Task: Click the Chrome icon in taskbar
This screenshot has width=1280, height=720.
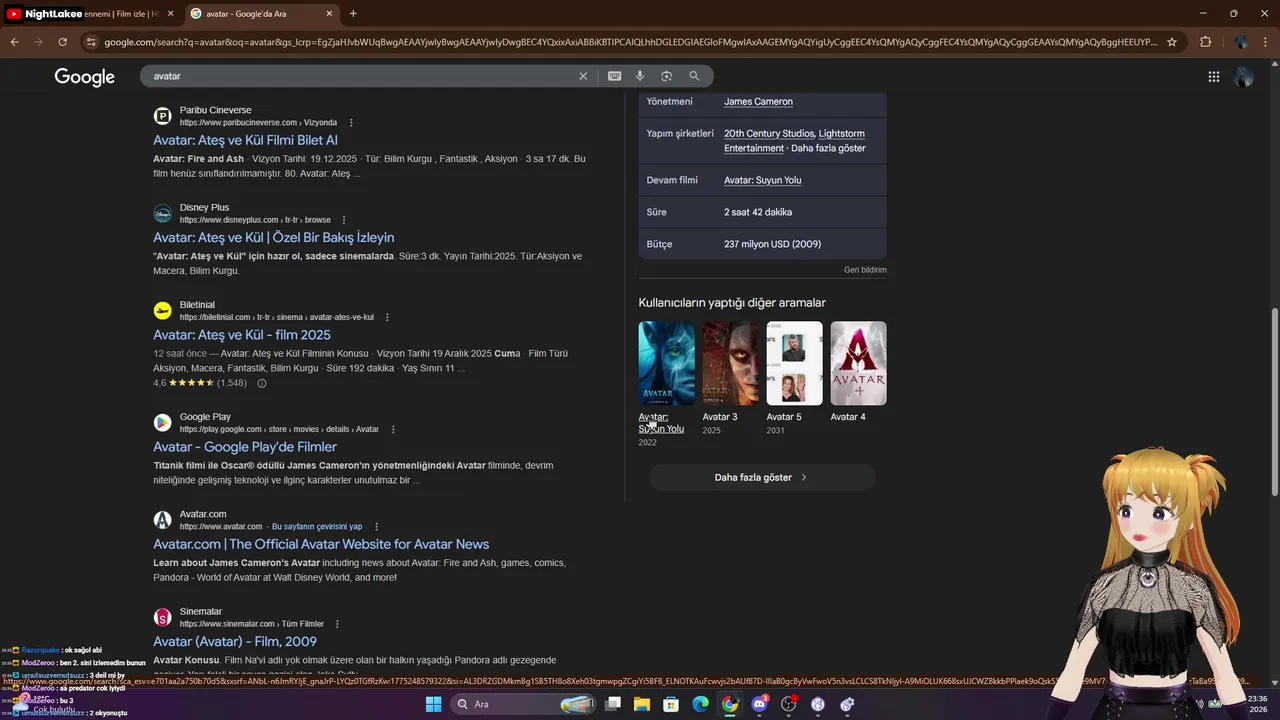Action: (730, 704)
